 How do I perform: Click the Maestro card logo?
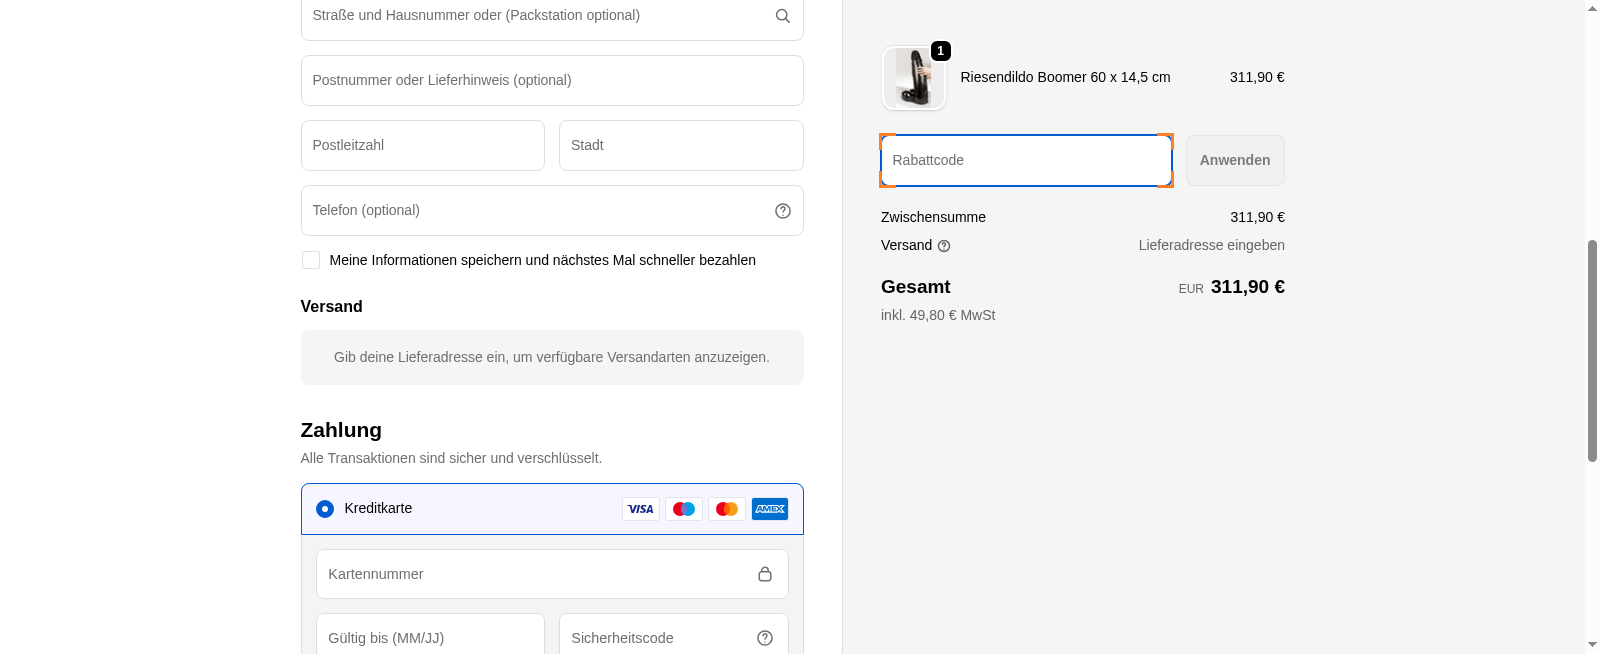coord(684,509)
